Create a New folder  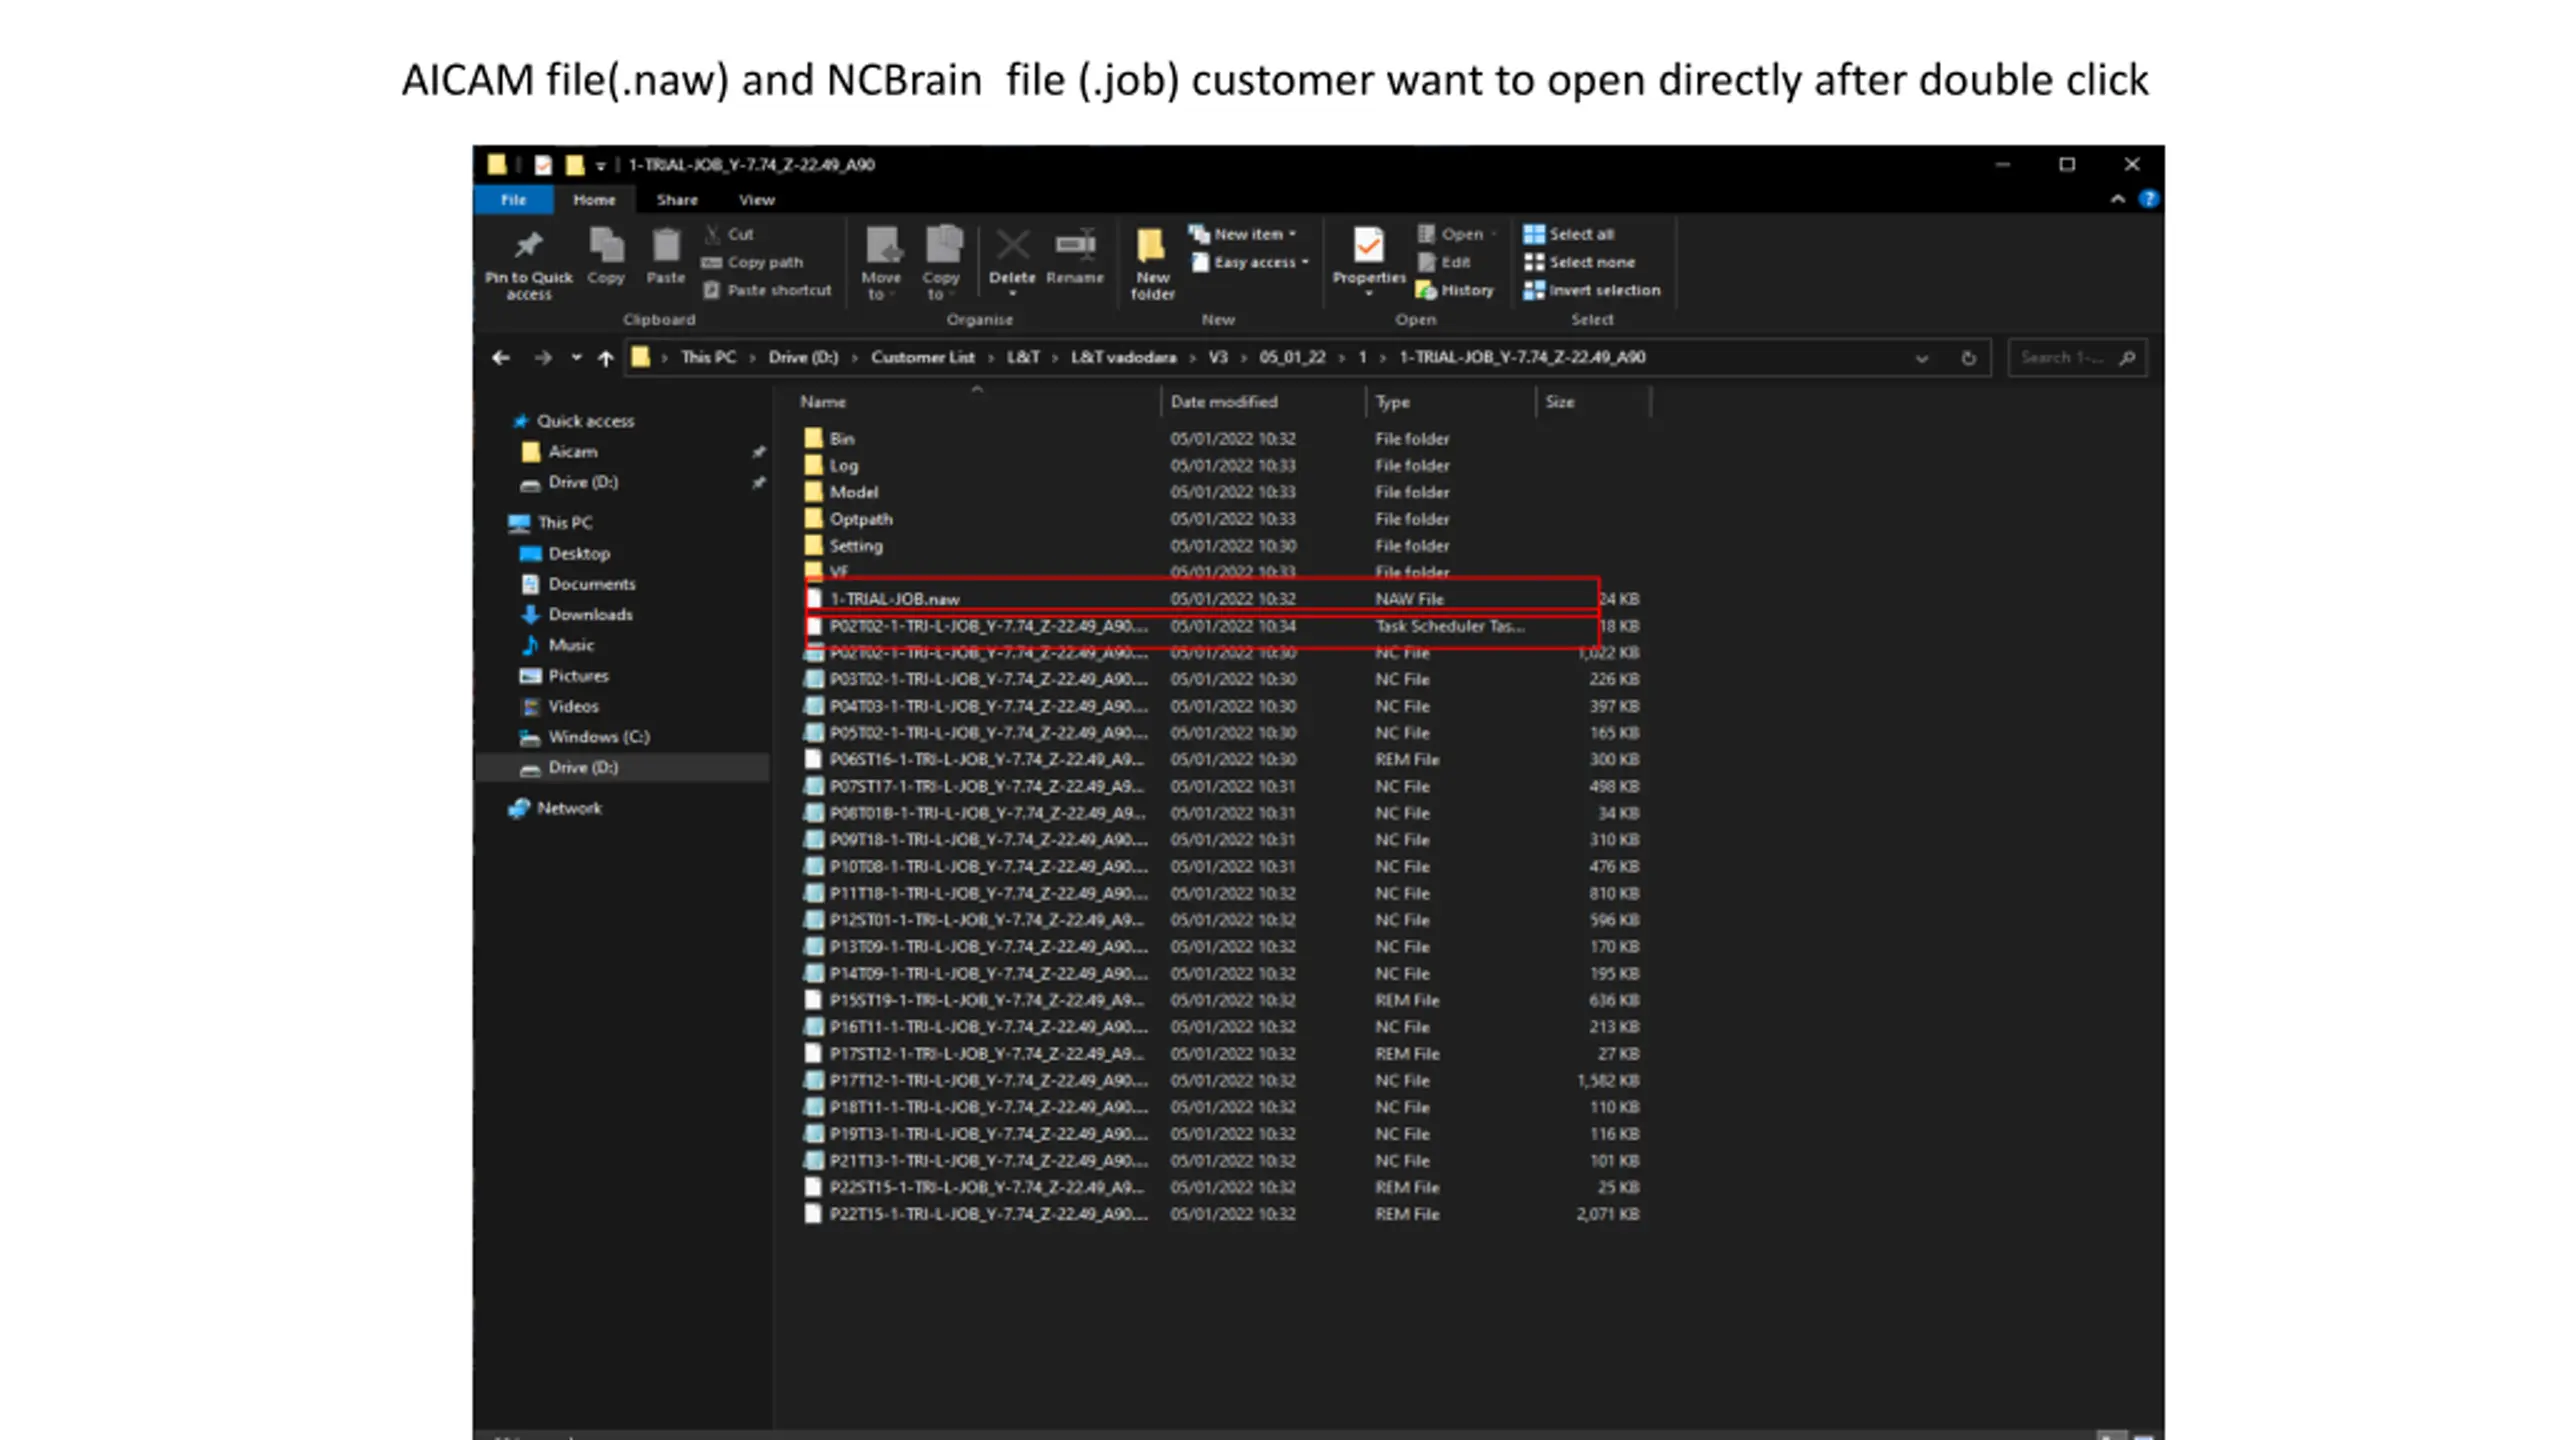point(1152,264)
